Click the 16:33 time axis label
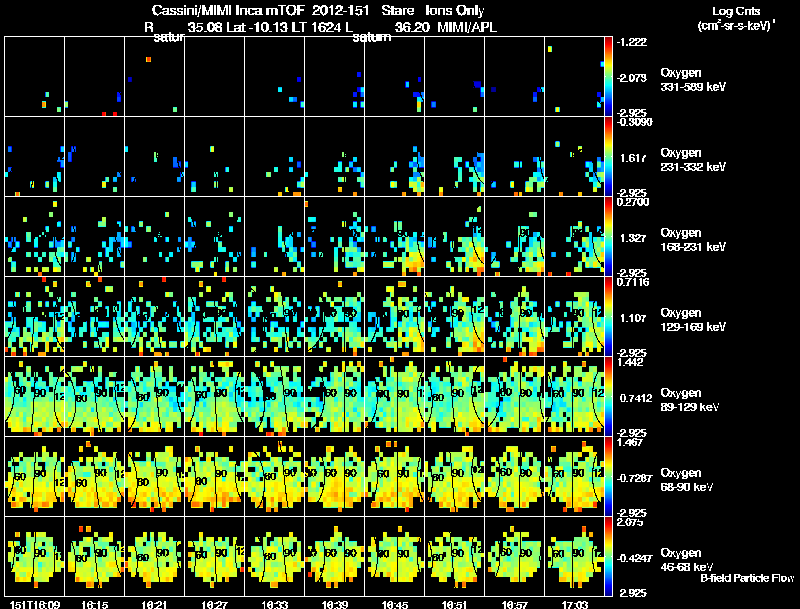 pyautogui.click(x=275, y=604)
